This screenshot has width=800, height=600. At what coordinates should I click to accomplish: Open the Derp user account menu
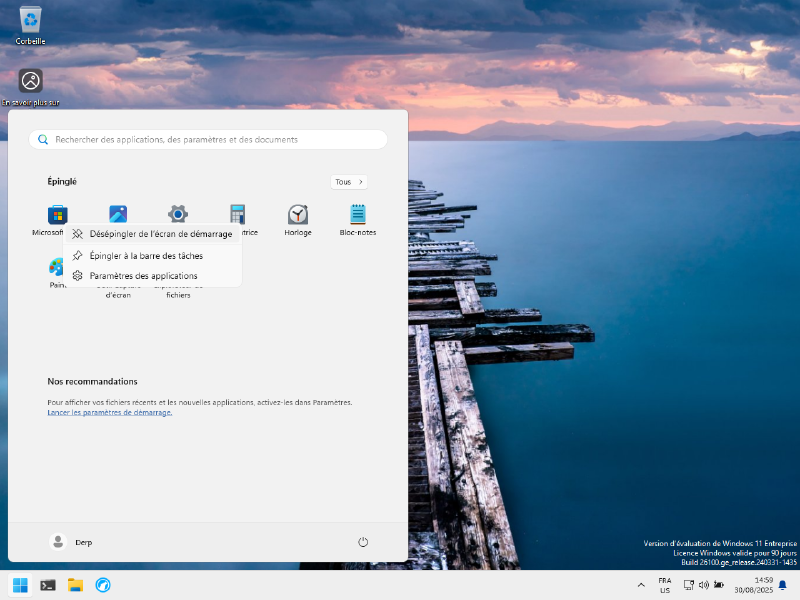point(72,541)
